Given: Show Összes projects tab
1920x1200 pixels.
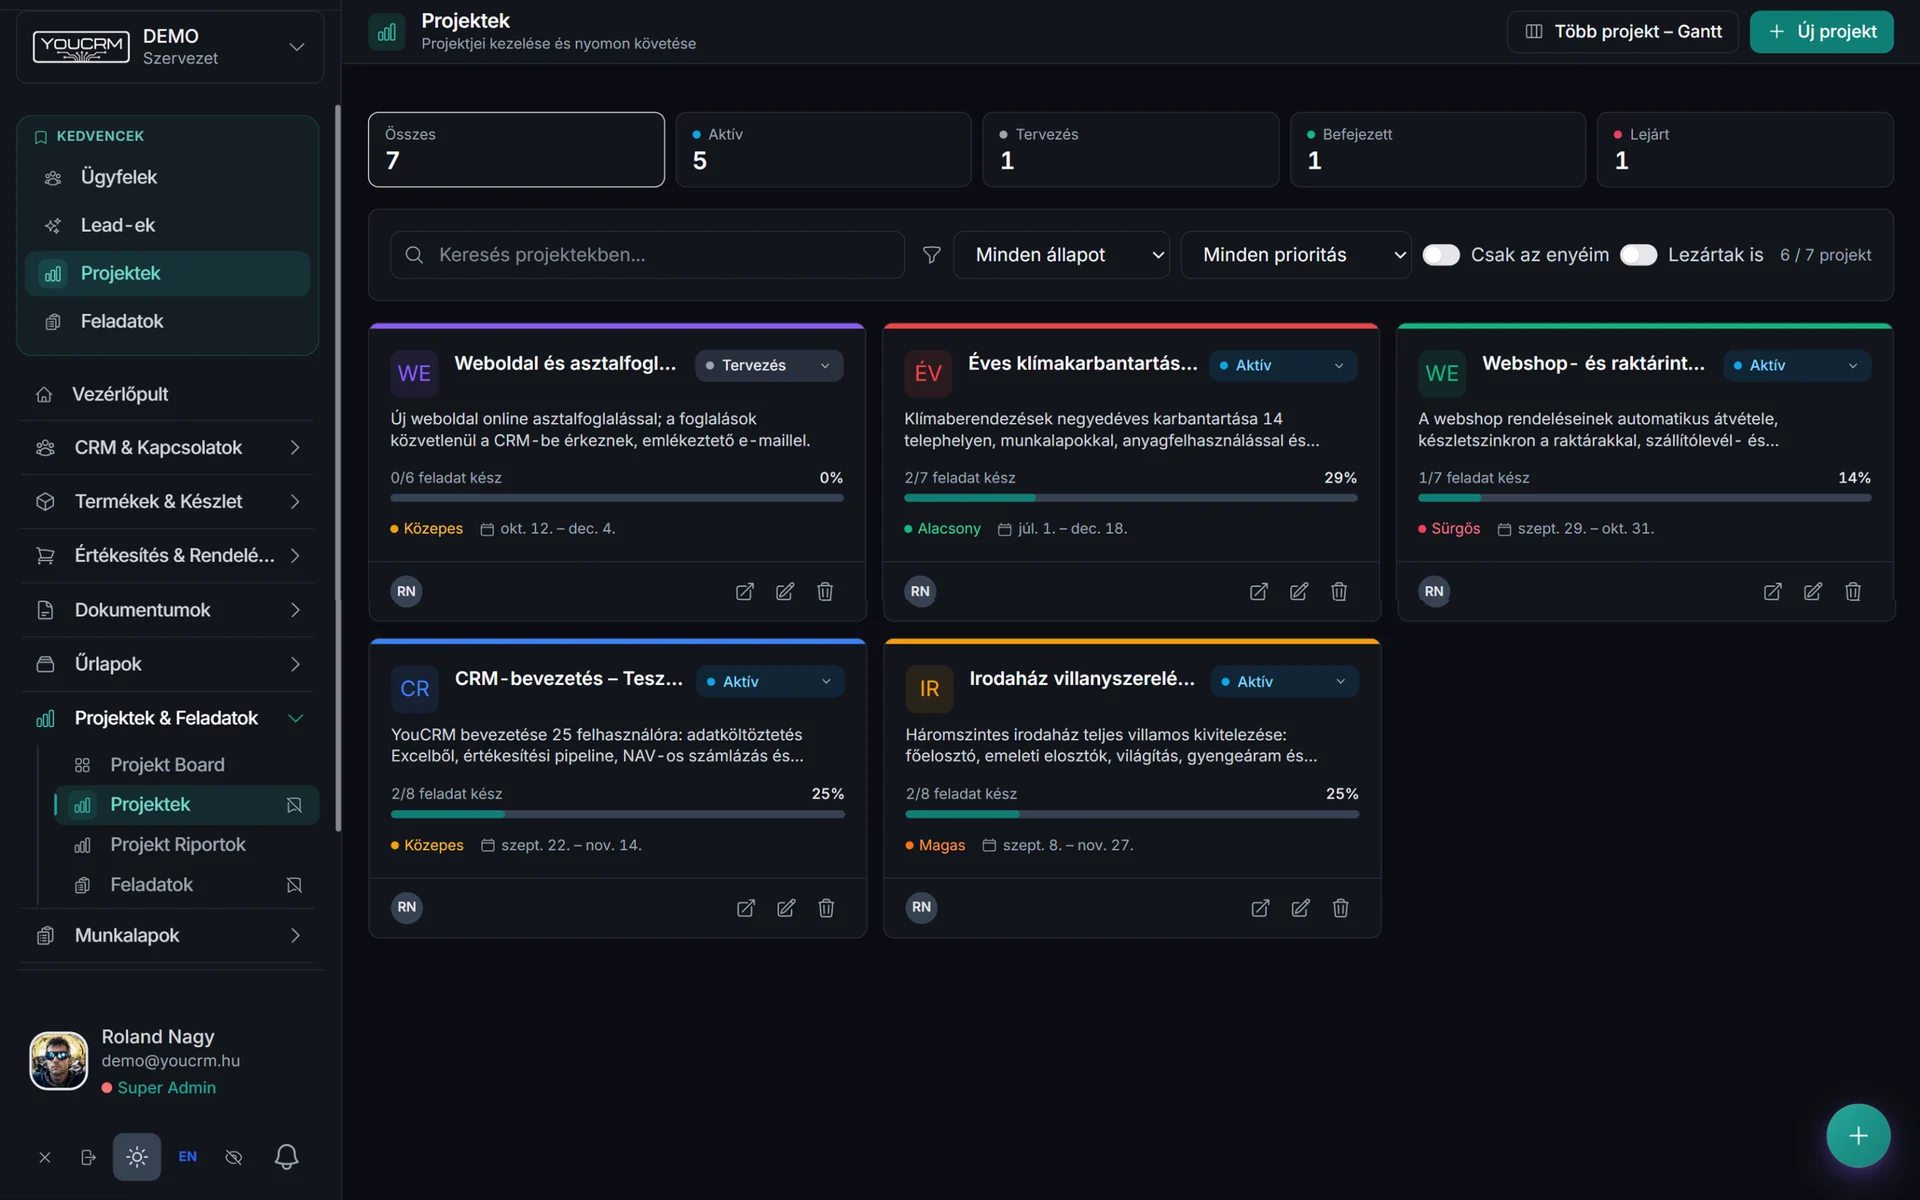Looking at the screenshot, I should pyautogui.click(x=516, y=149).
